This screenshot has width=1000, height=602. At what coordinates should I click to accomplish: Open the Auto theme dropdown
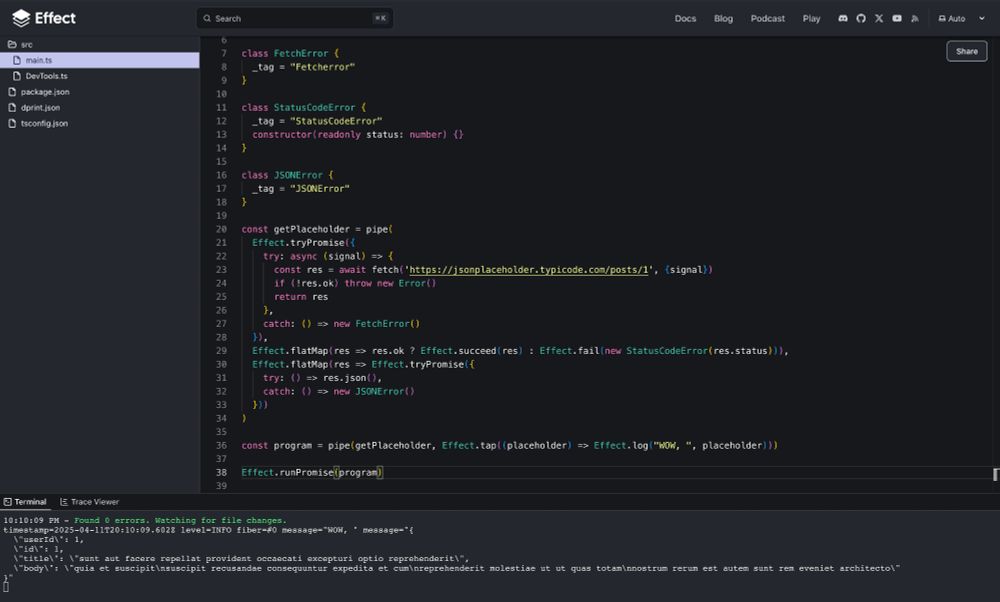(x=962, y=18)
